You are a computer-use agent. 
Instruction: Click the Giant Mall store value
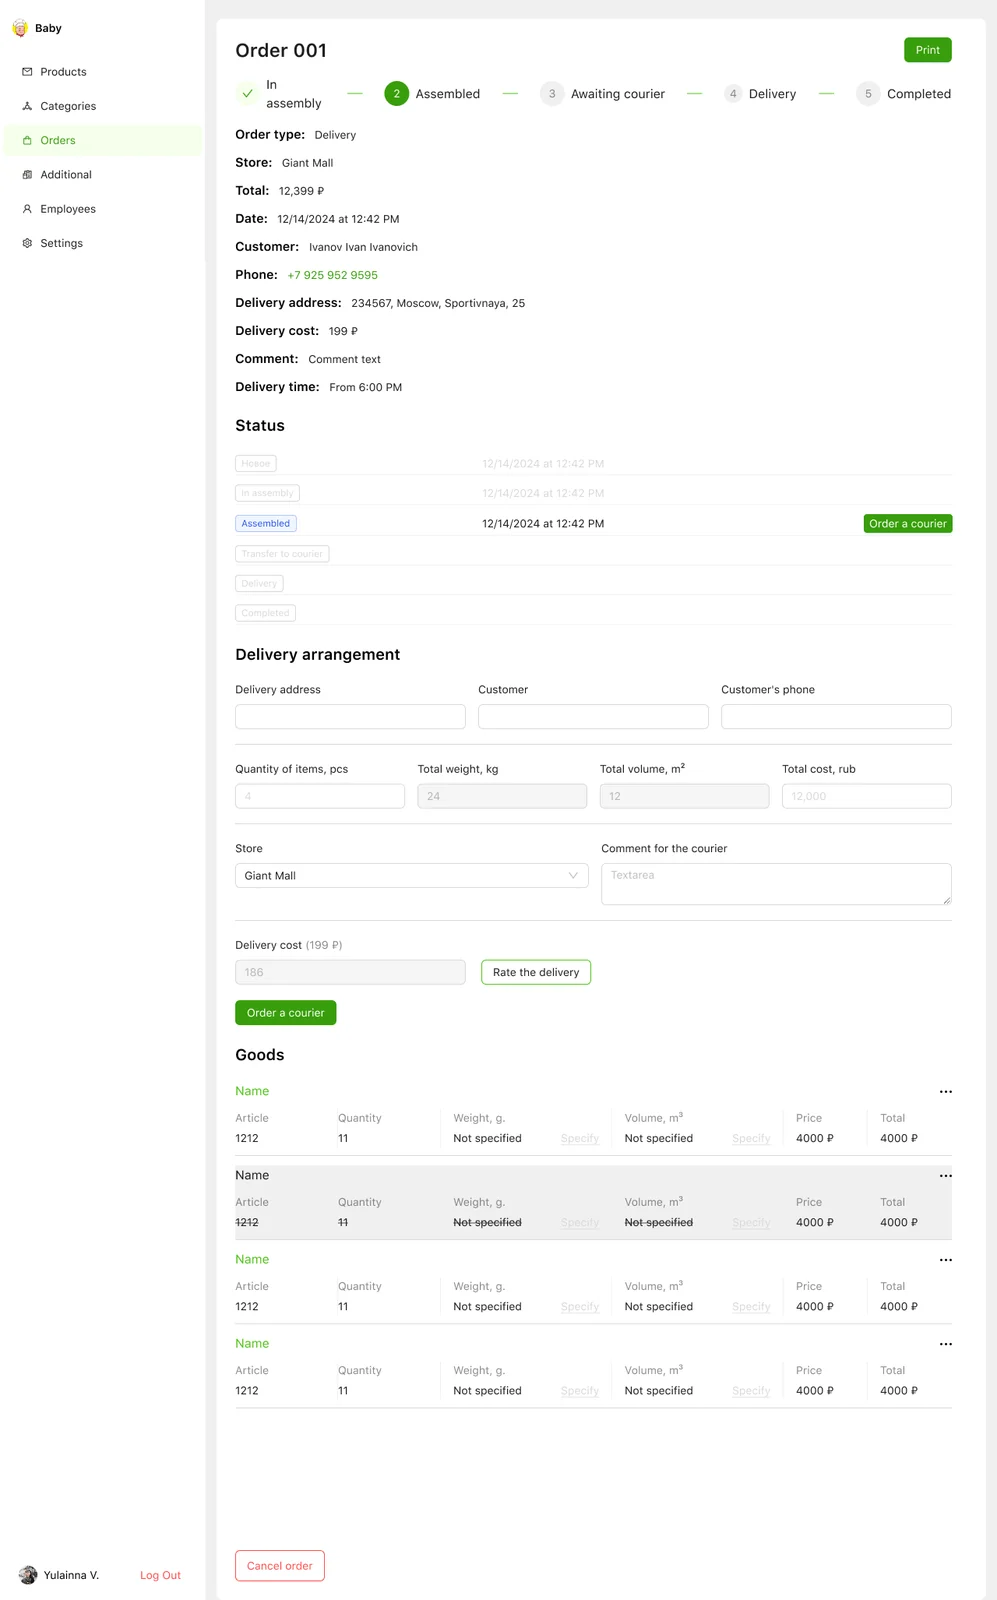(x=307, y=163)
